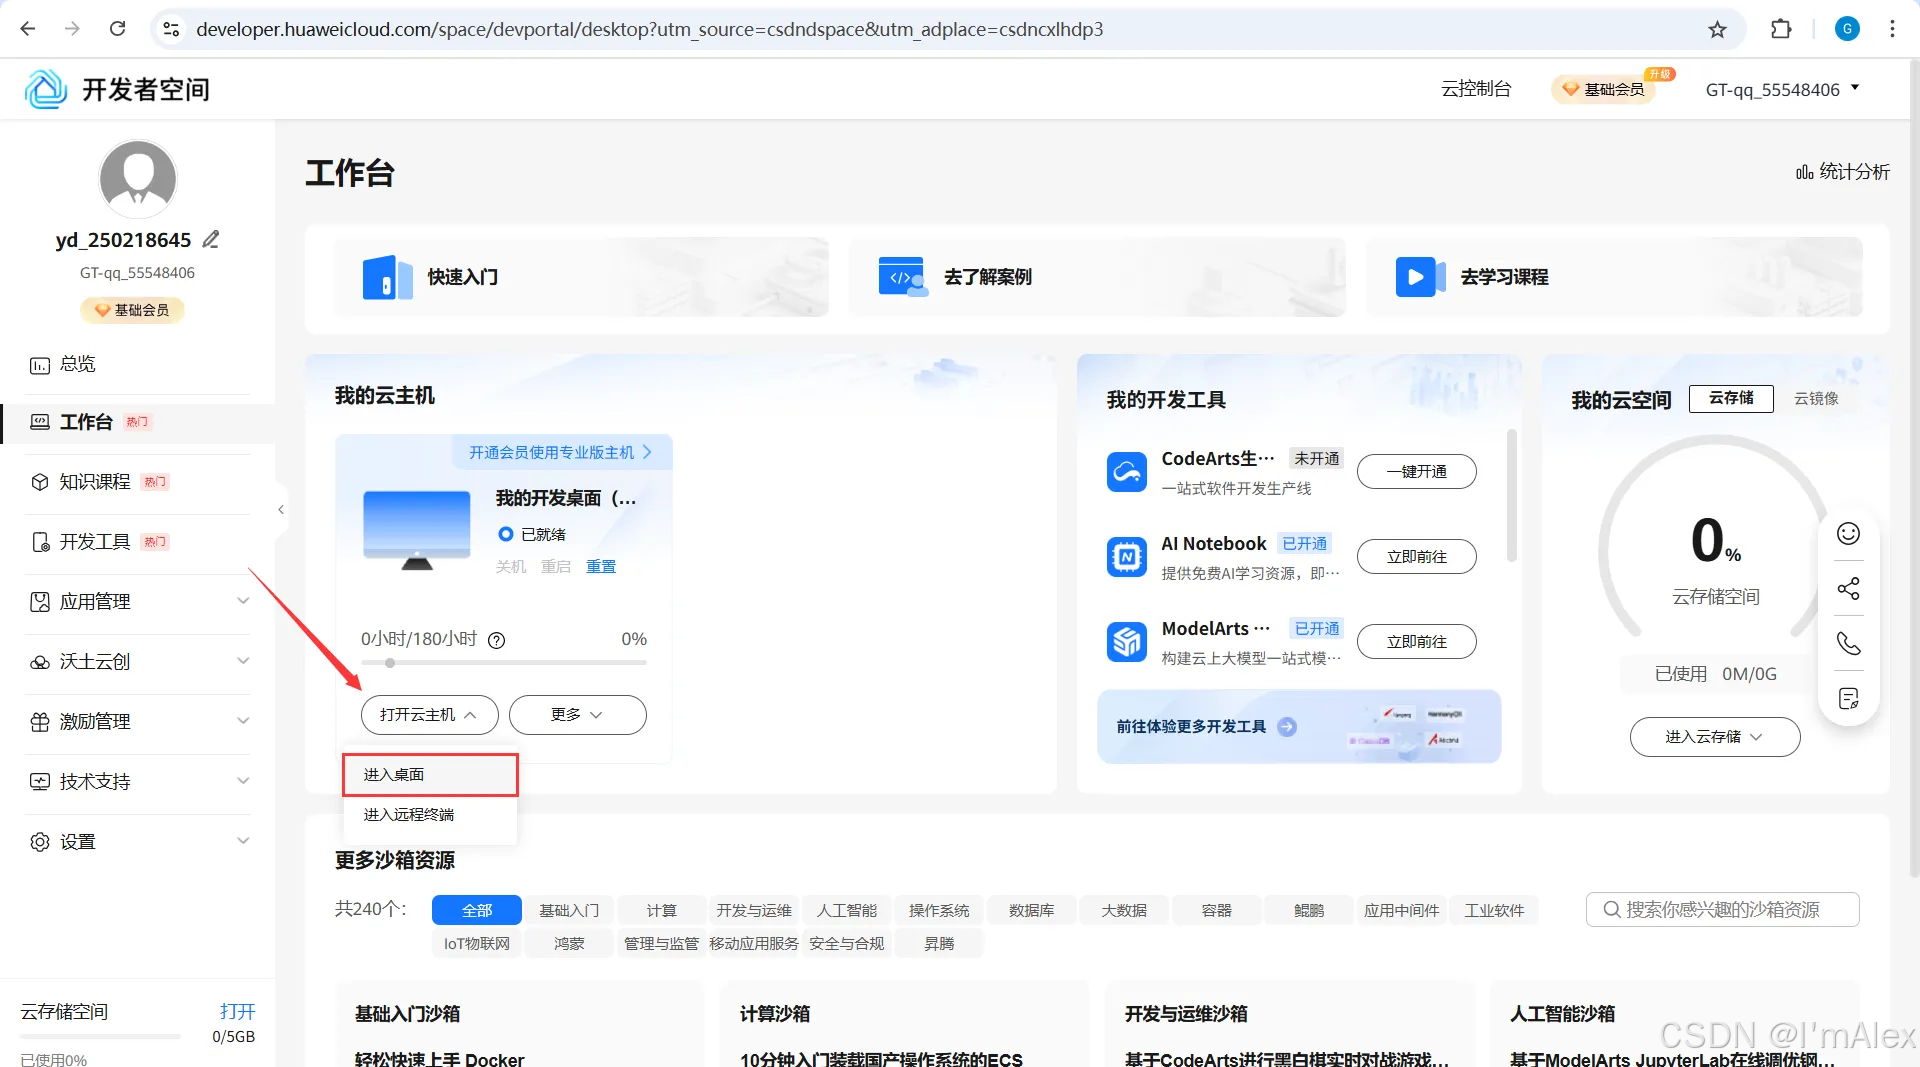The image size is (1920, 1067).
Task: Click the share icon on the floating sidebar
Action: [x=1848, y=588]
